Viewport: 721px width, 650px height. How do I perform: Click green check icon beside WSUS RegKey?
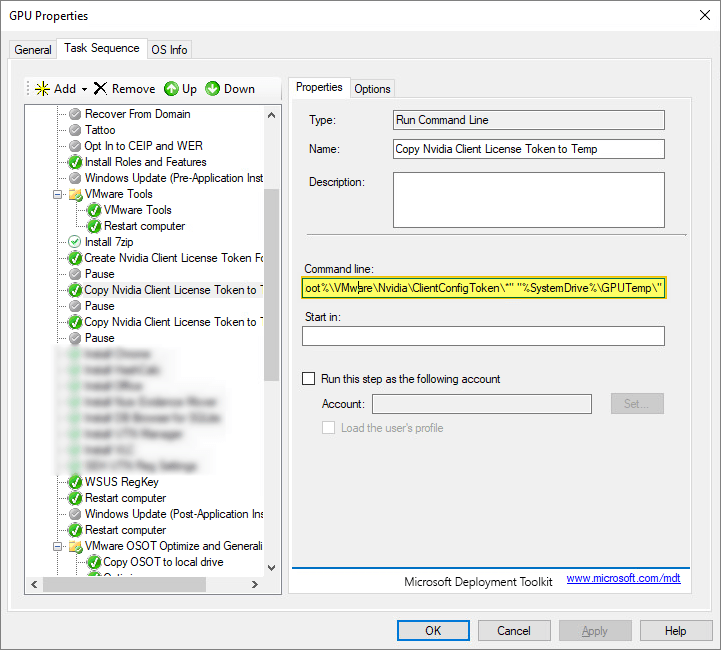(x=75, y=482)
